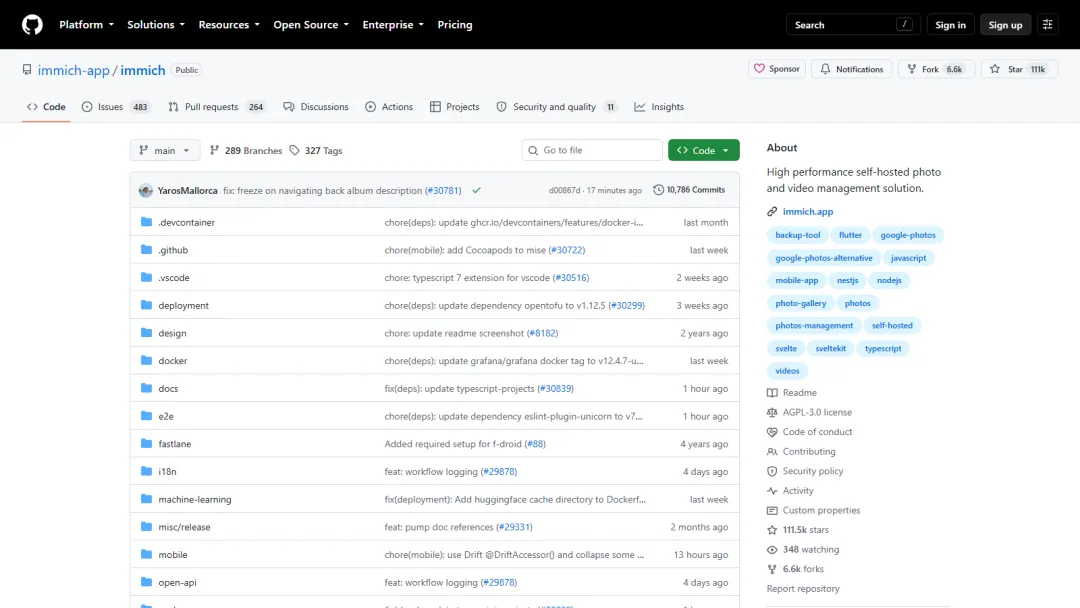Screen dimensions: 1080x608
Task: Switch to the Discussions tab
Action: pos(315,107)
